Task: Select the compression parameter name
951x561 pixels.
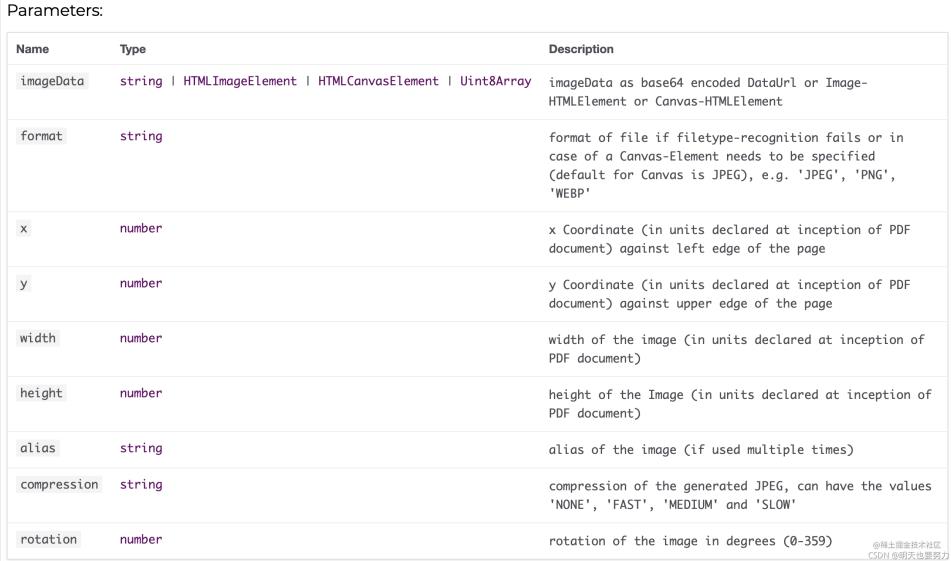Action: pyautogui.click(x=59, y=484)
